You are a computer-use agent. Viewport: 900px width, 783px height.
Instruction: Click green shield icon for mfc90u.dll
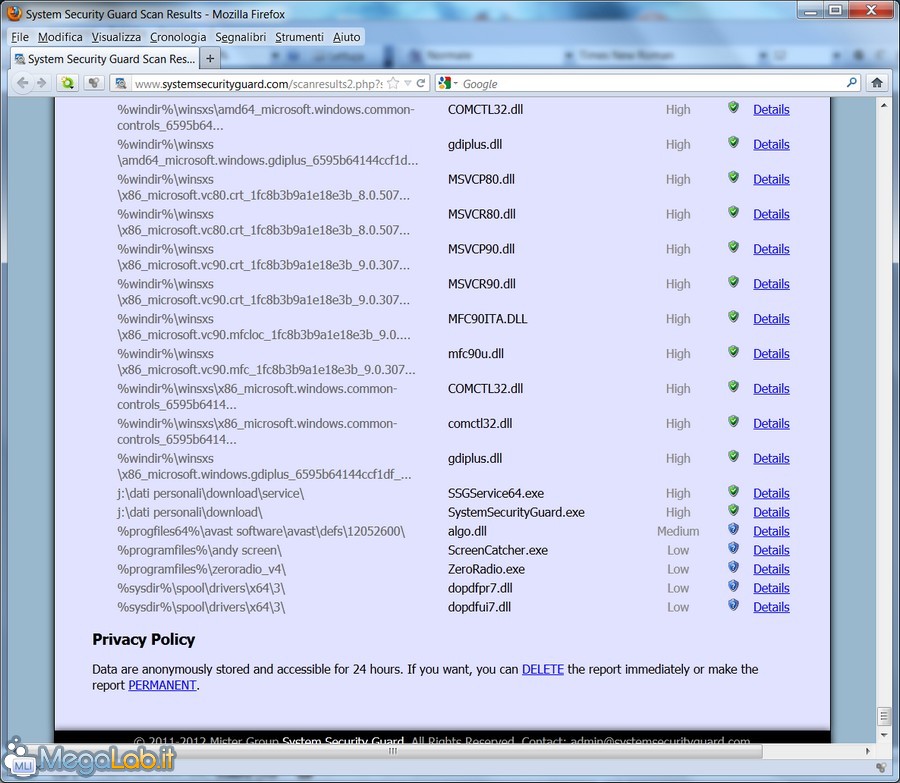[x=733, y=352]
